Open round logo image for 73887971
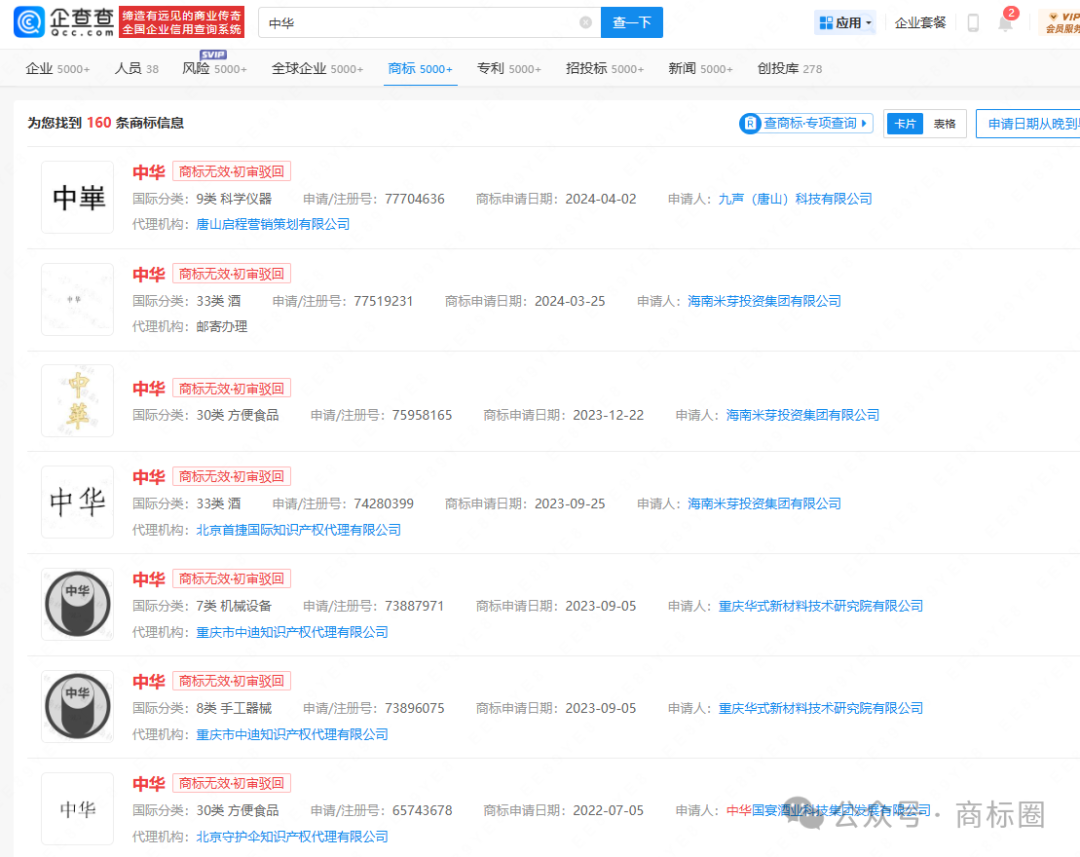This screenshot has width=1080, height=857. click(x=77, y=604)
